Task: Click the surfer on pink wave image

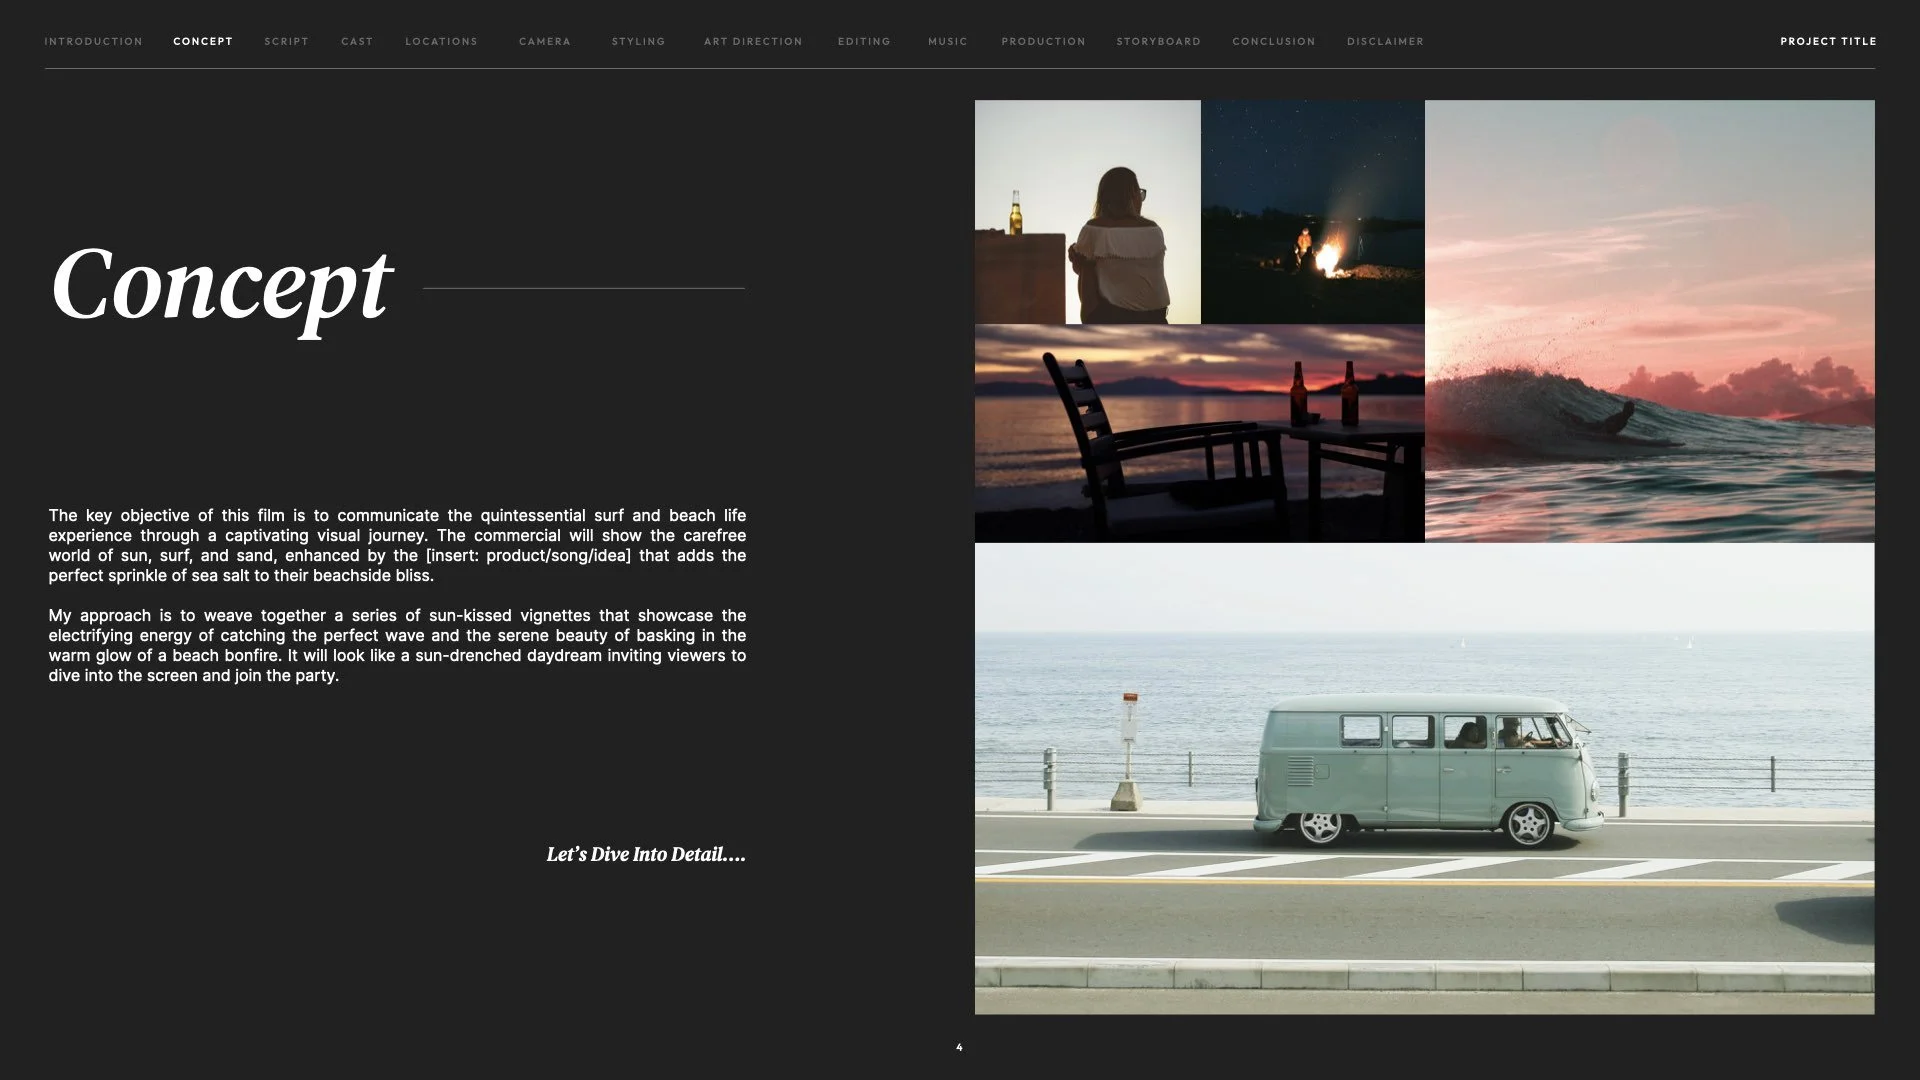Action: (1649, 320)
